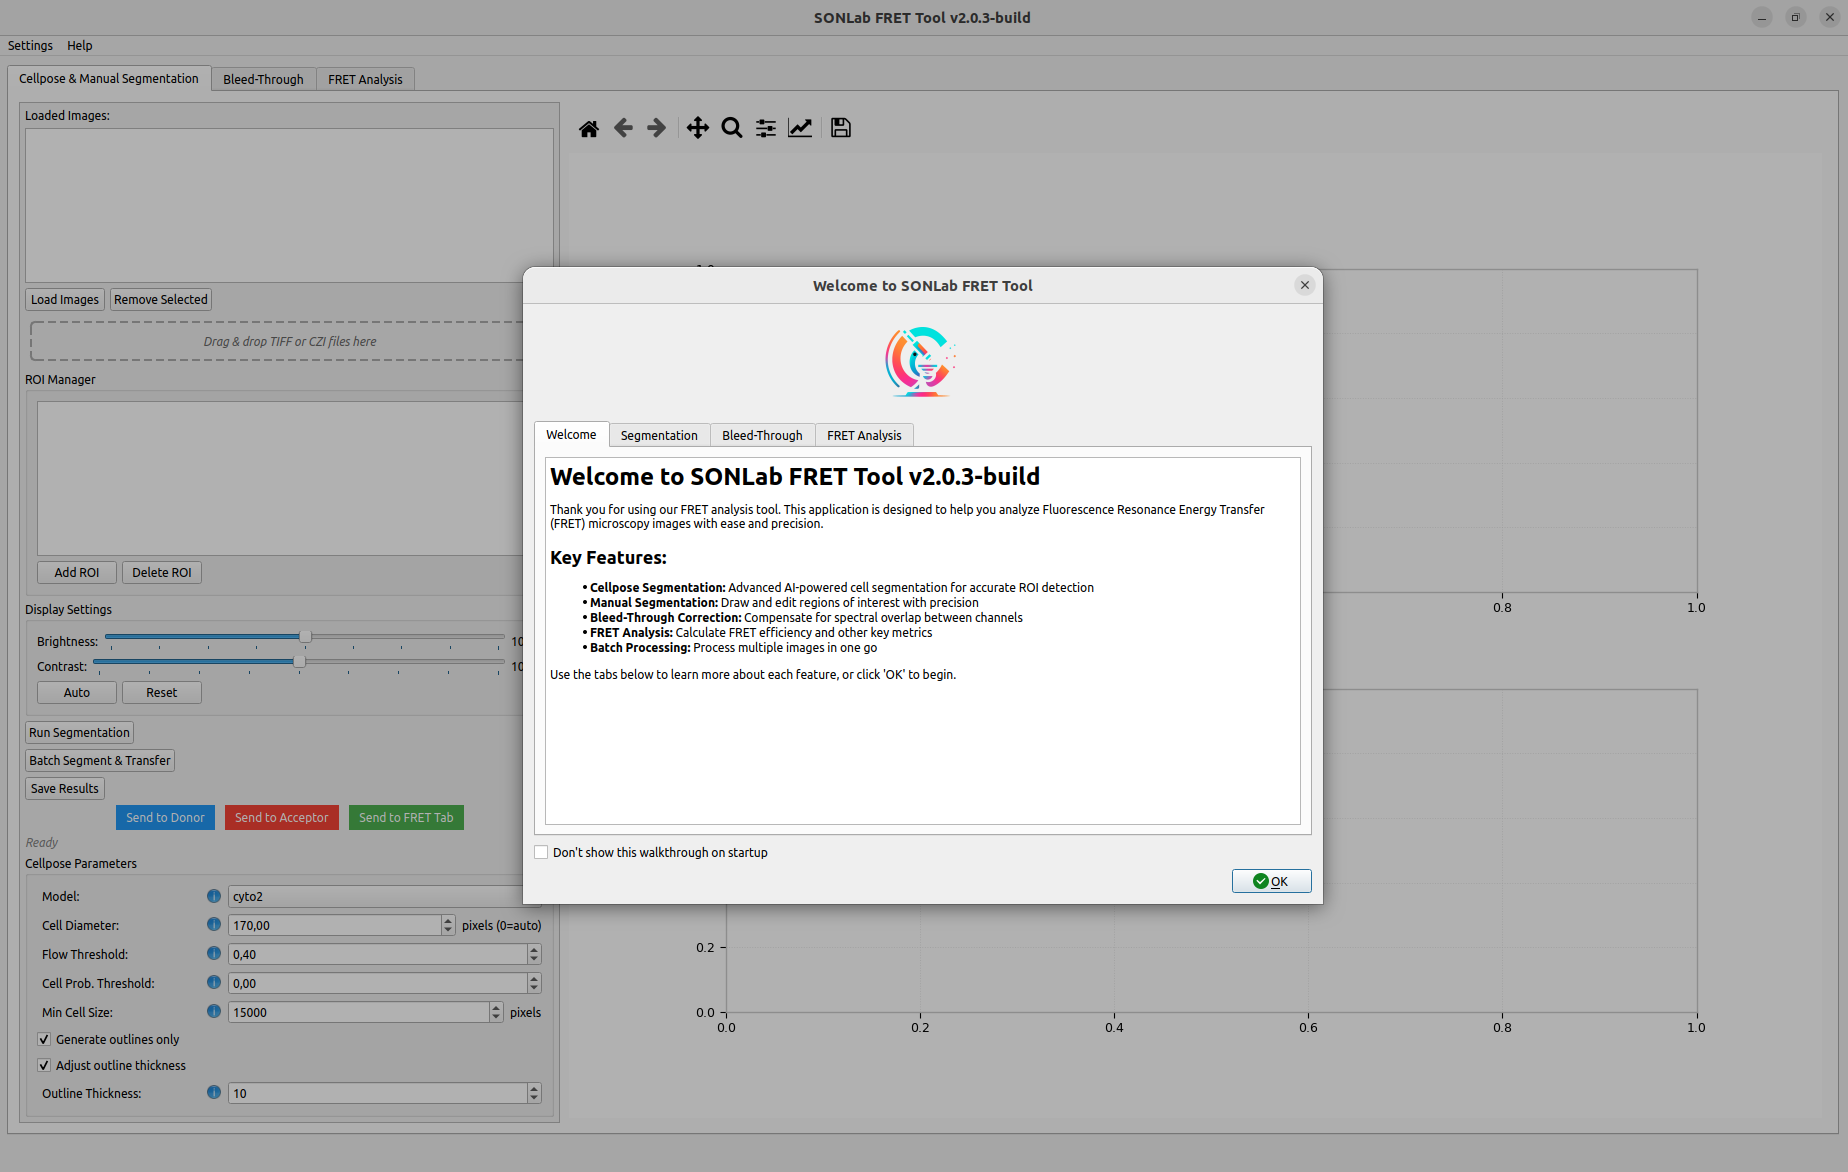Click info icon beside Flow Threshold

click(x=214, y=954)
